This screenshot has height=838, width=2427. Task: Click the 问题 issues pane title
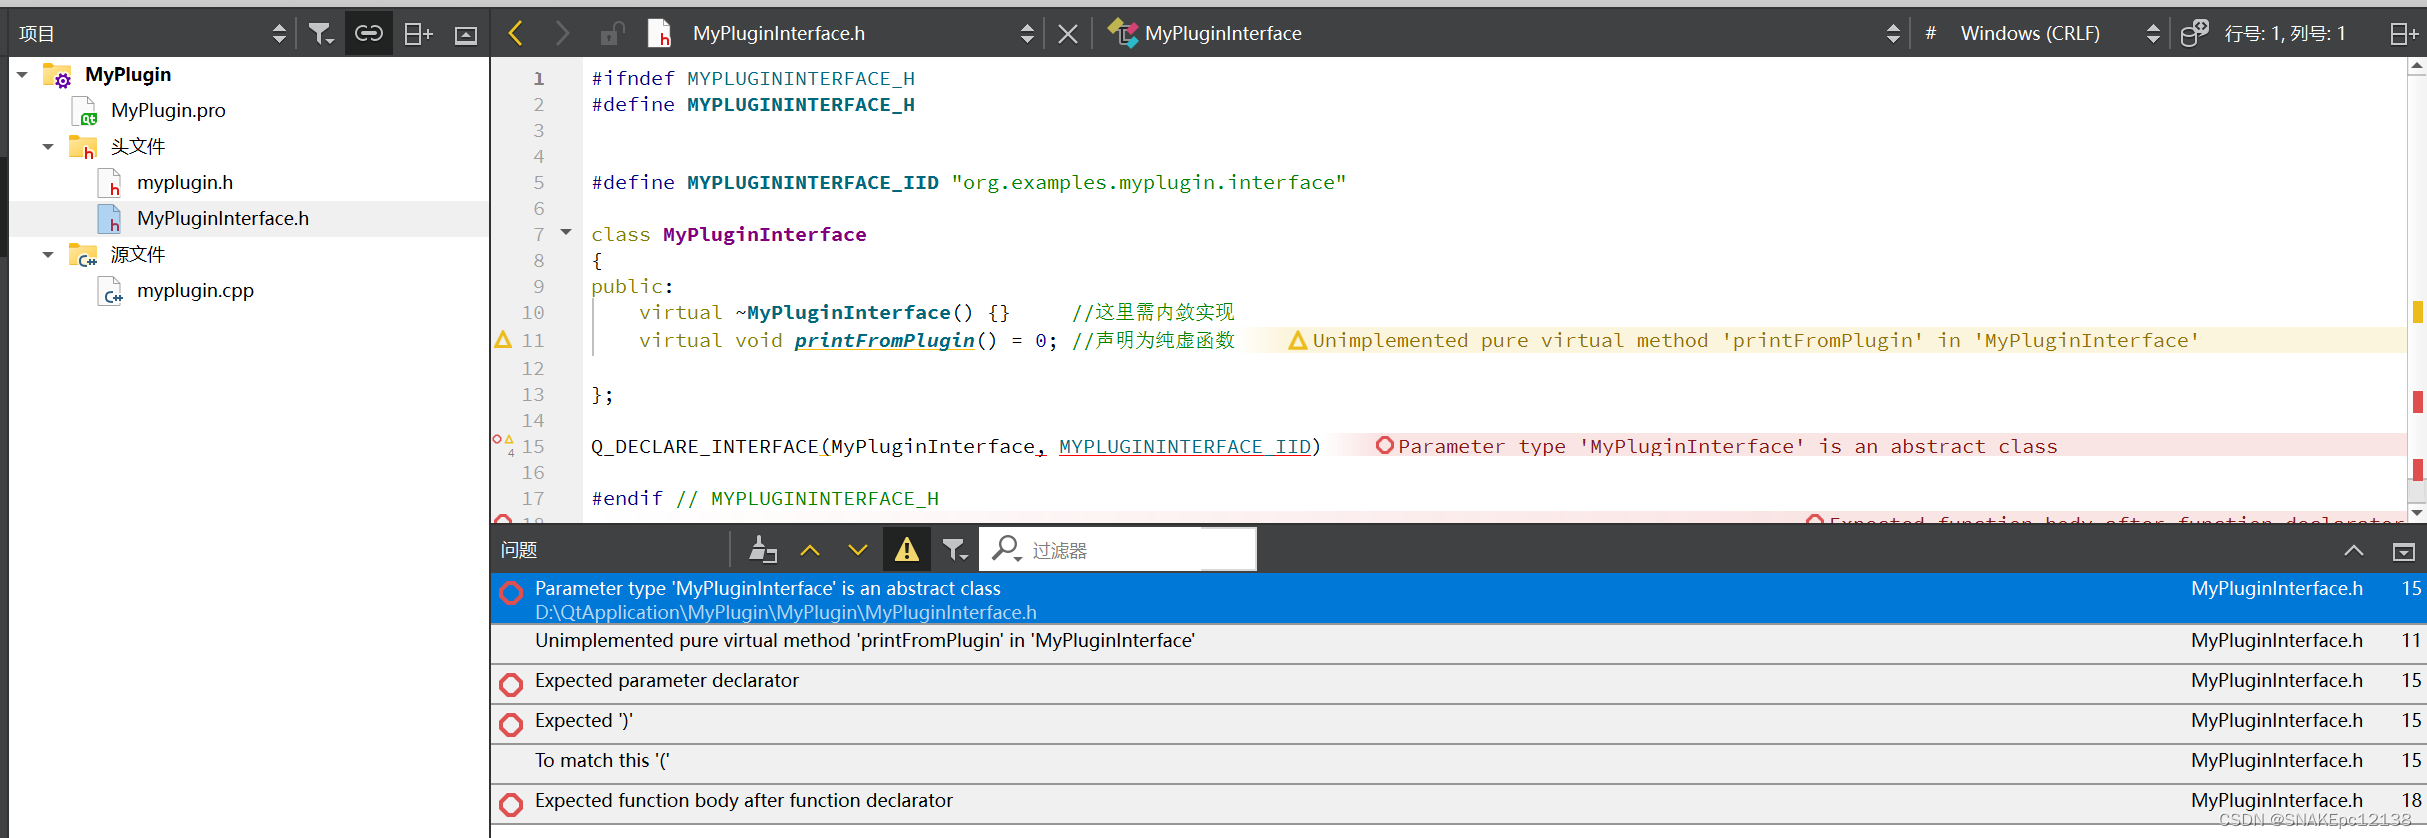pos(519,550)
